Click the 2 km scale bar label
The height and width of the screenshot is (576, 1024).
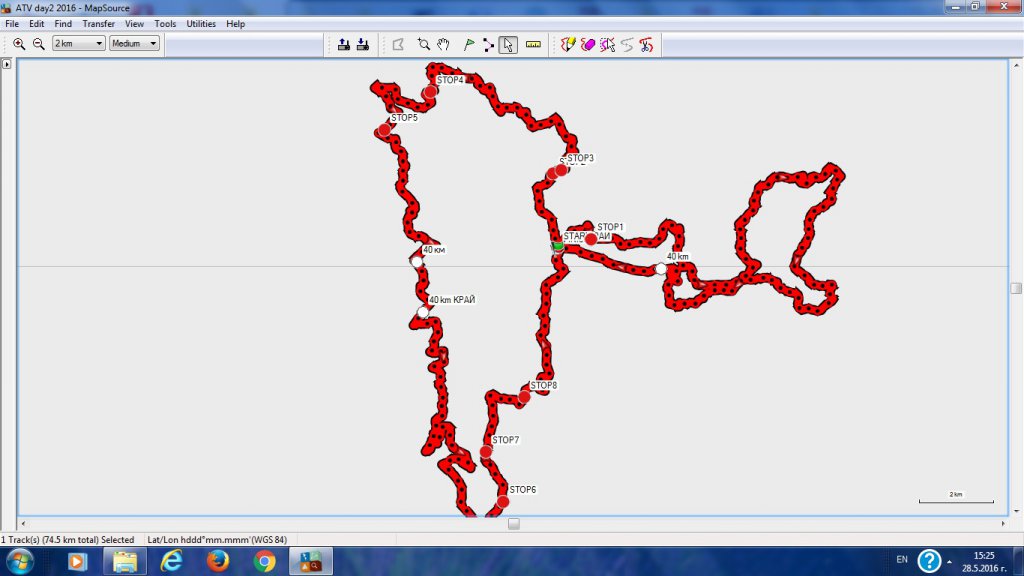955,494
